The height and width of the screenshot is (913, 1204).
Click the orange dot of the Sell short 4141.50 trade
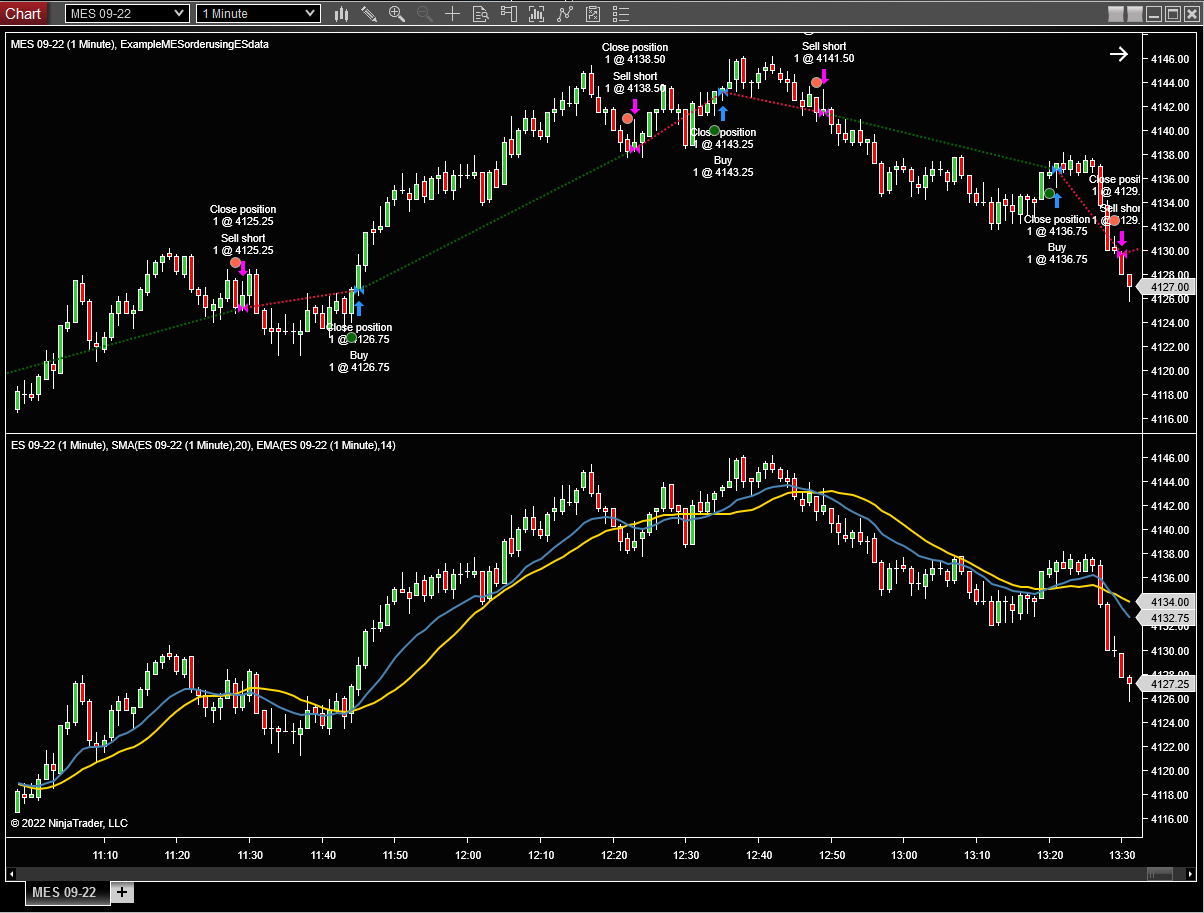click(x=816, y=82)
